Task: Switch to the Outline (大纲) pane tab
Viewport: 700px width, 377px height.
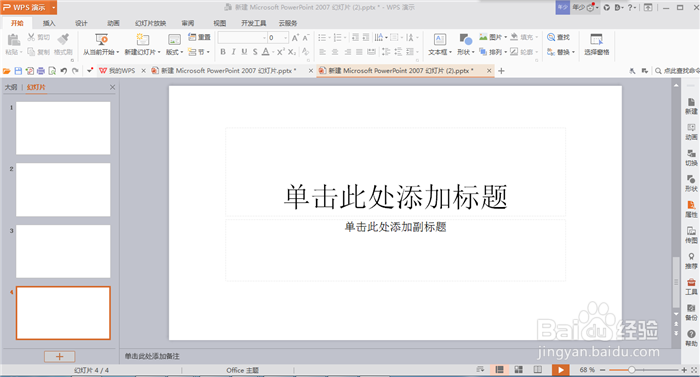Action: coord(11,87)
